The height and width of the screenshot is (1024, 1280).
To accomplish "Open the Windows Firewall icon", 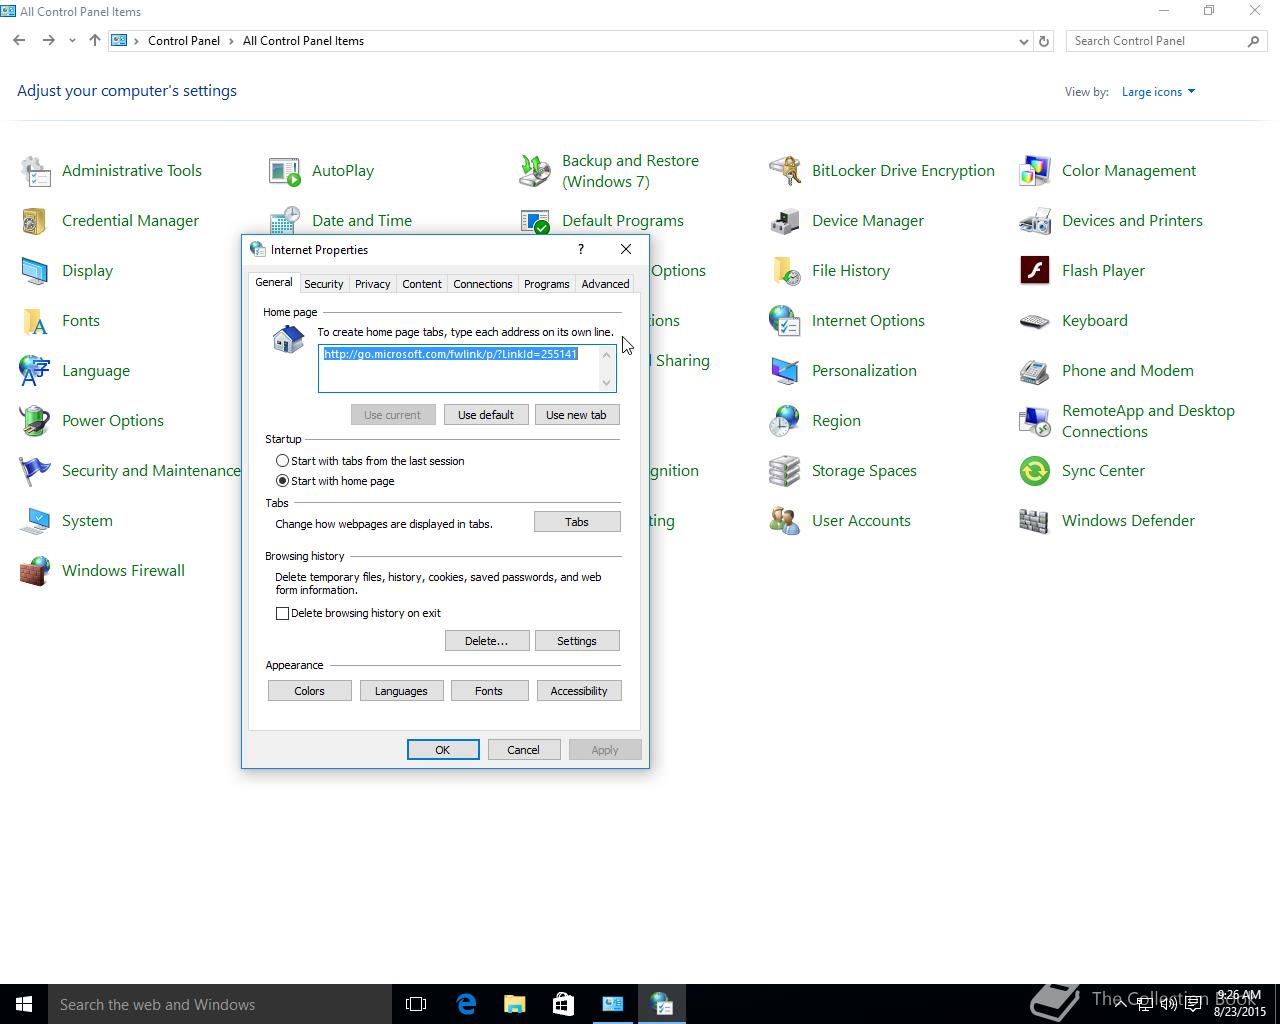I will (x=35, y=571).
